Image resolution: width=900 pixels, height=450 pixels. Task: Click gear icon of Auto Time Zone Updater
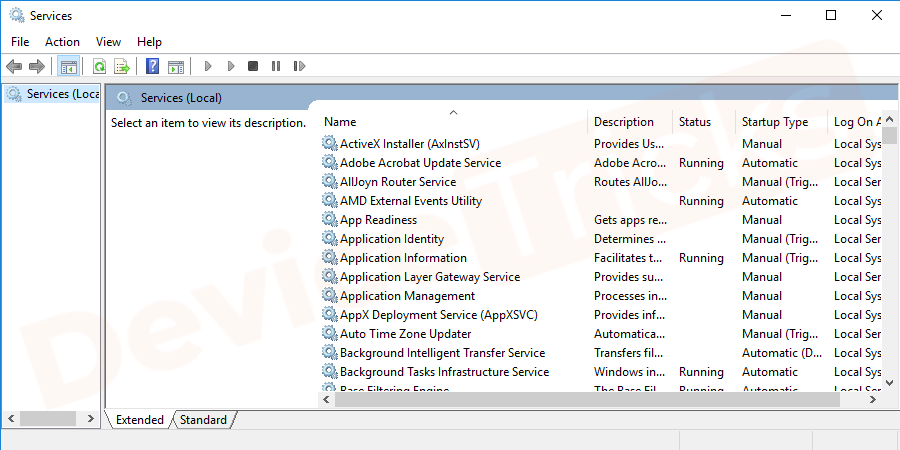click(x=329, y=333)
